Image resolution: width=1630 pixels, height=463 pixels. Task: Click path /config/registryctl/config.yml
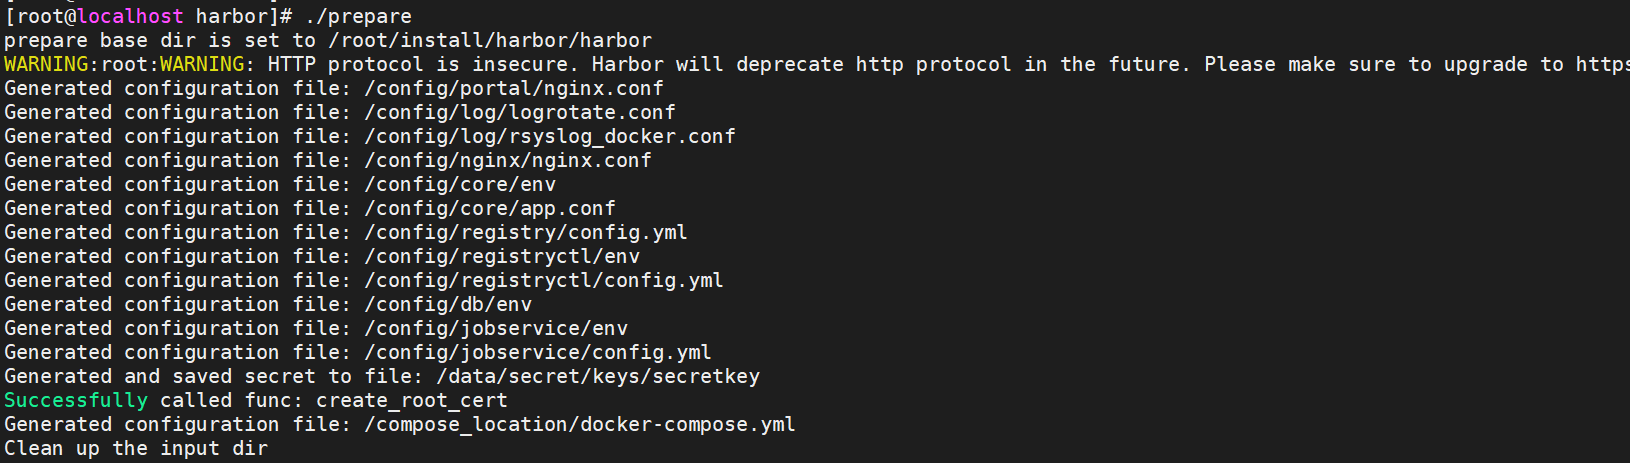(544, 280)
